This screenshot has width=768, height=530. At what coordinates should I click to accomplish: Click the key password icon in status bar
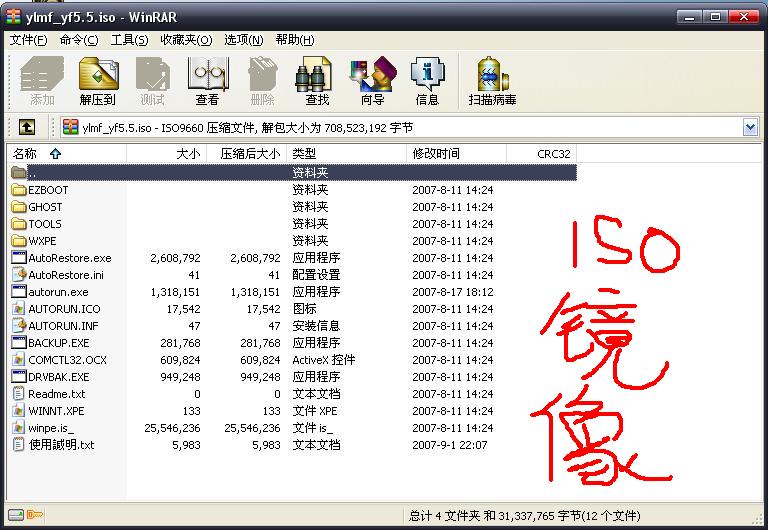[x=35, y=515]
